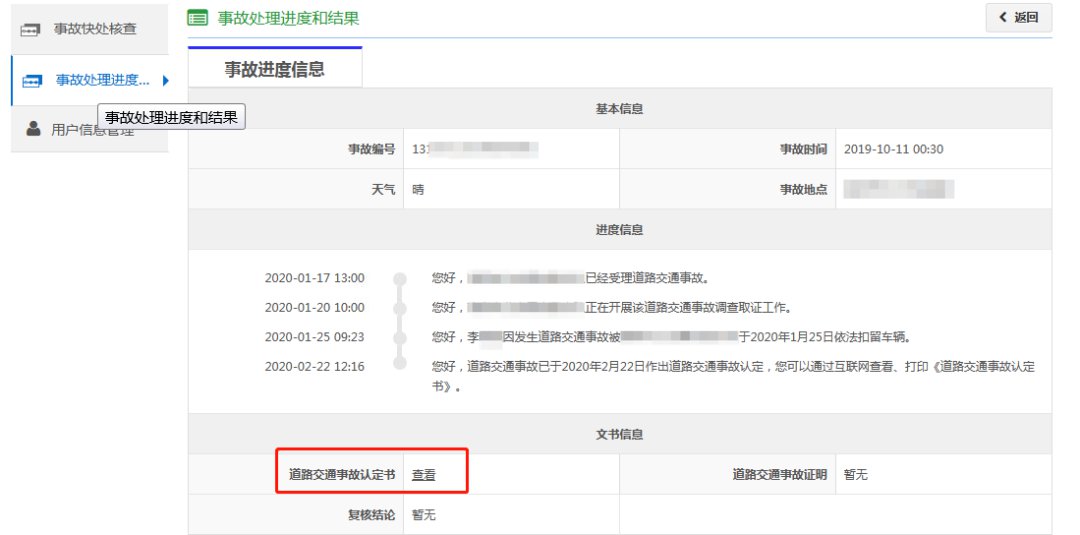Click the 文书信息 section header
The width and height of the screenshot is (1080, 535).
pos(619,435)
